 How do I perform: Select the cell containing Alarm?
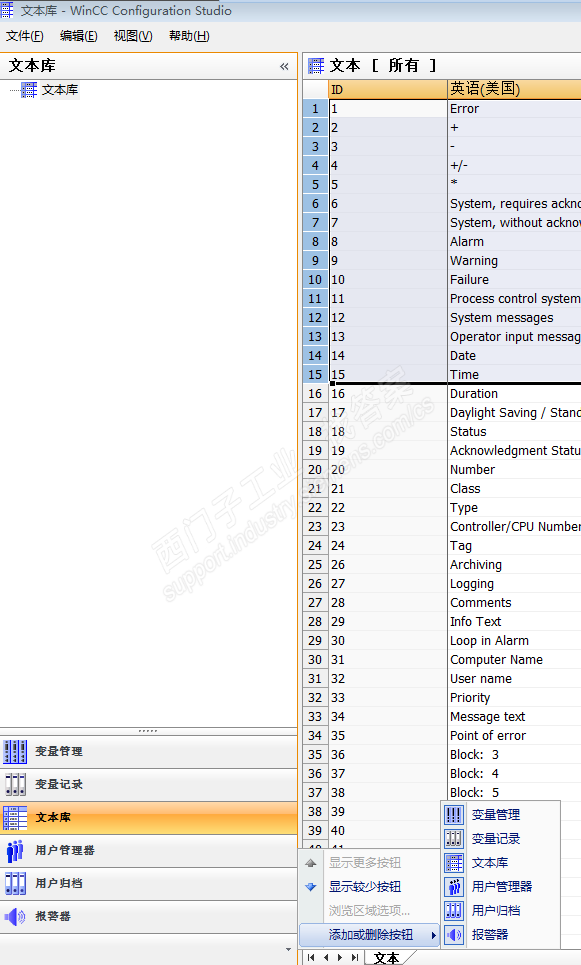pyautogui.click(x=514, y=242)
